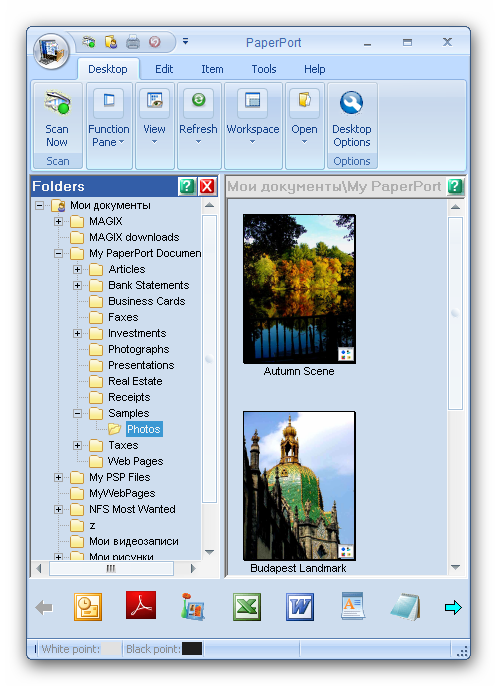Open the Tools ribbon tab
497x686 pixels.
point(264,69)
